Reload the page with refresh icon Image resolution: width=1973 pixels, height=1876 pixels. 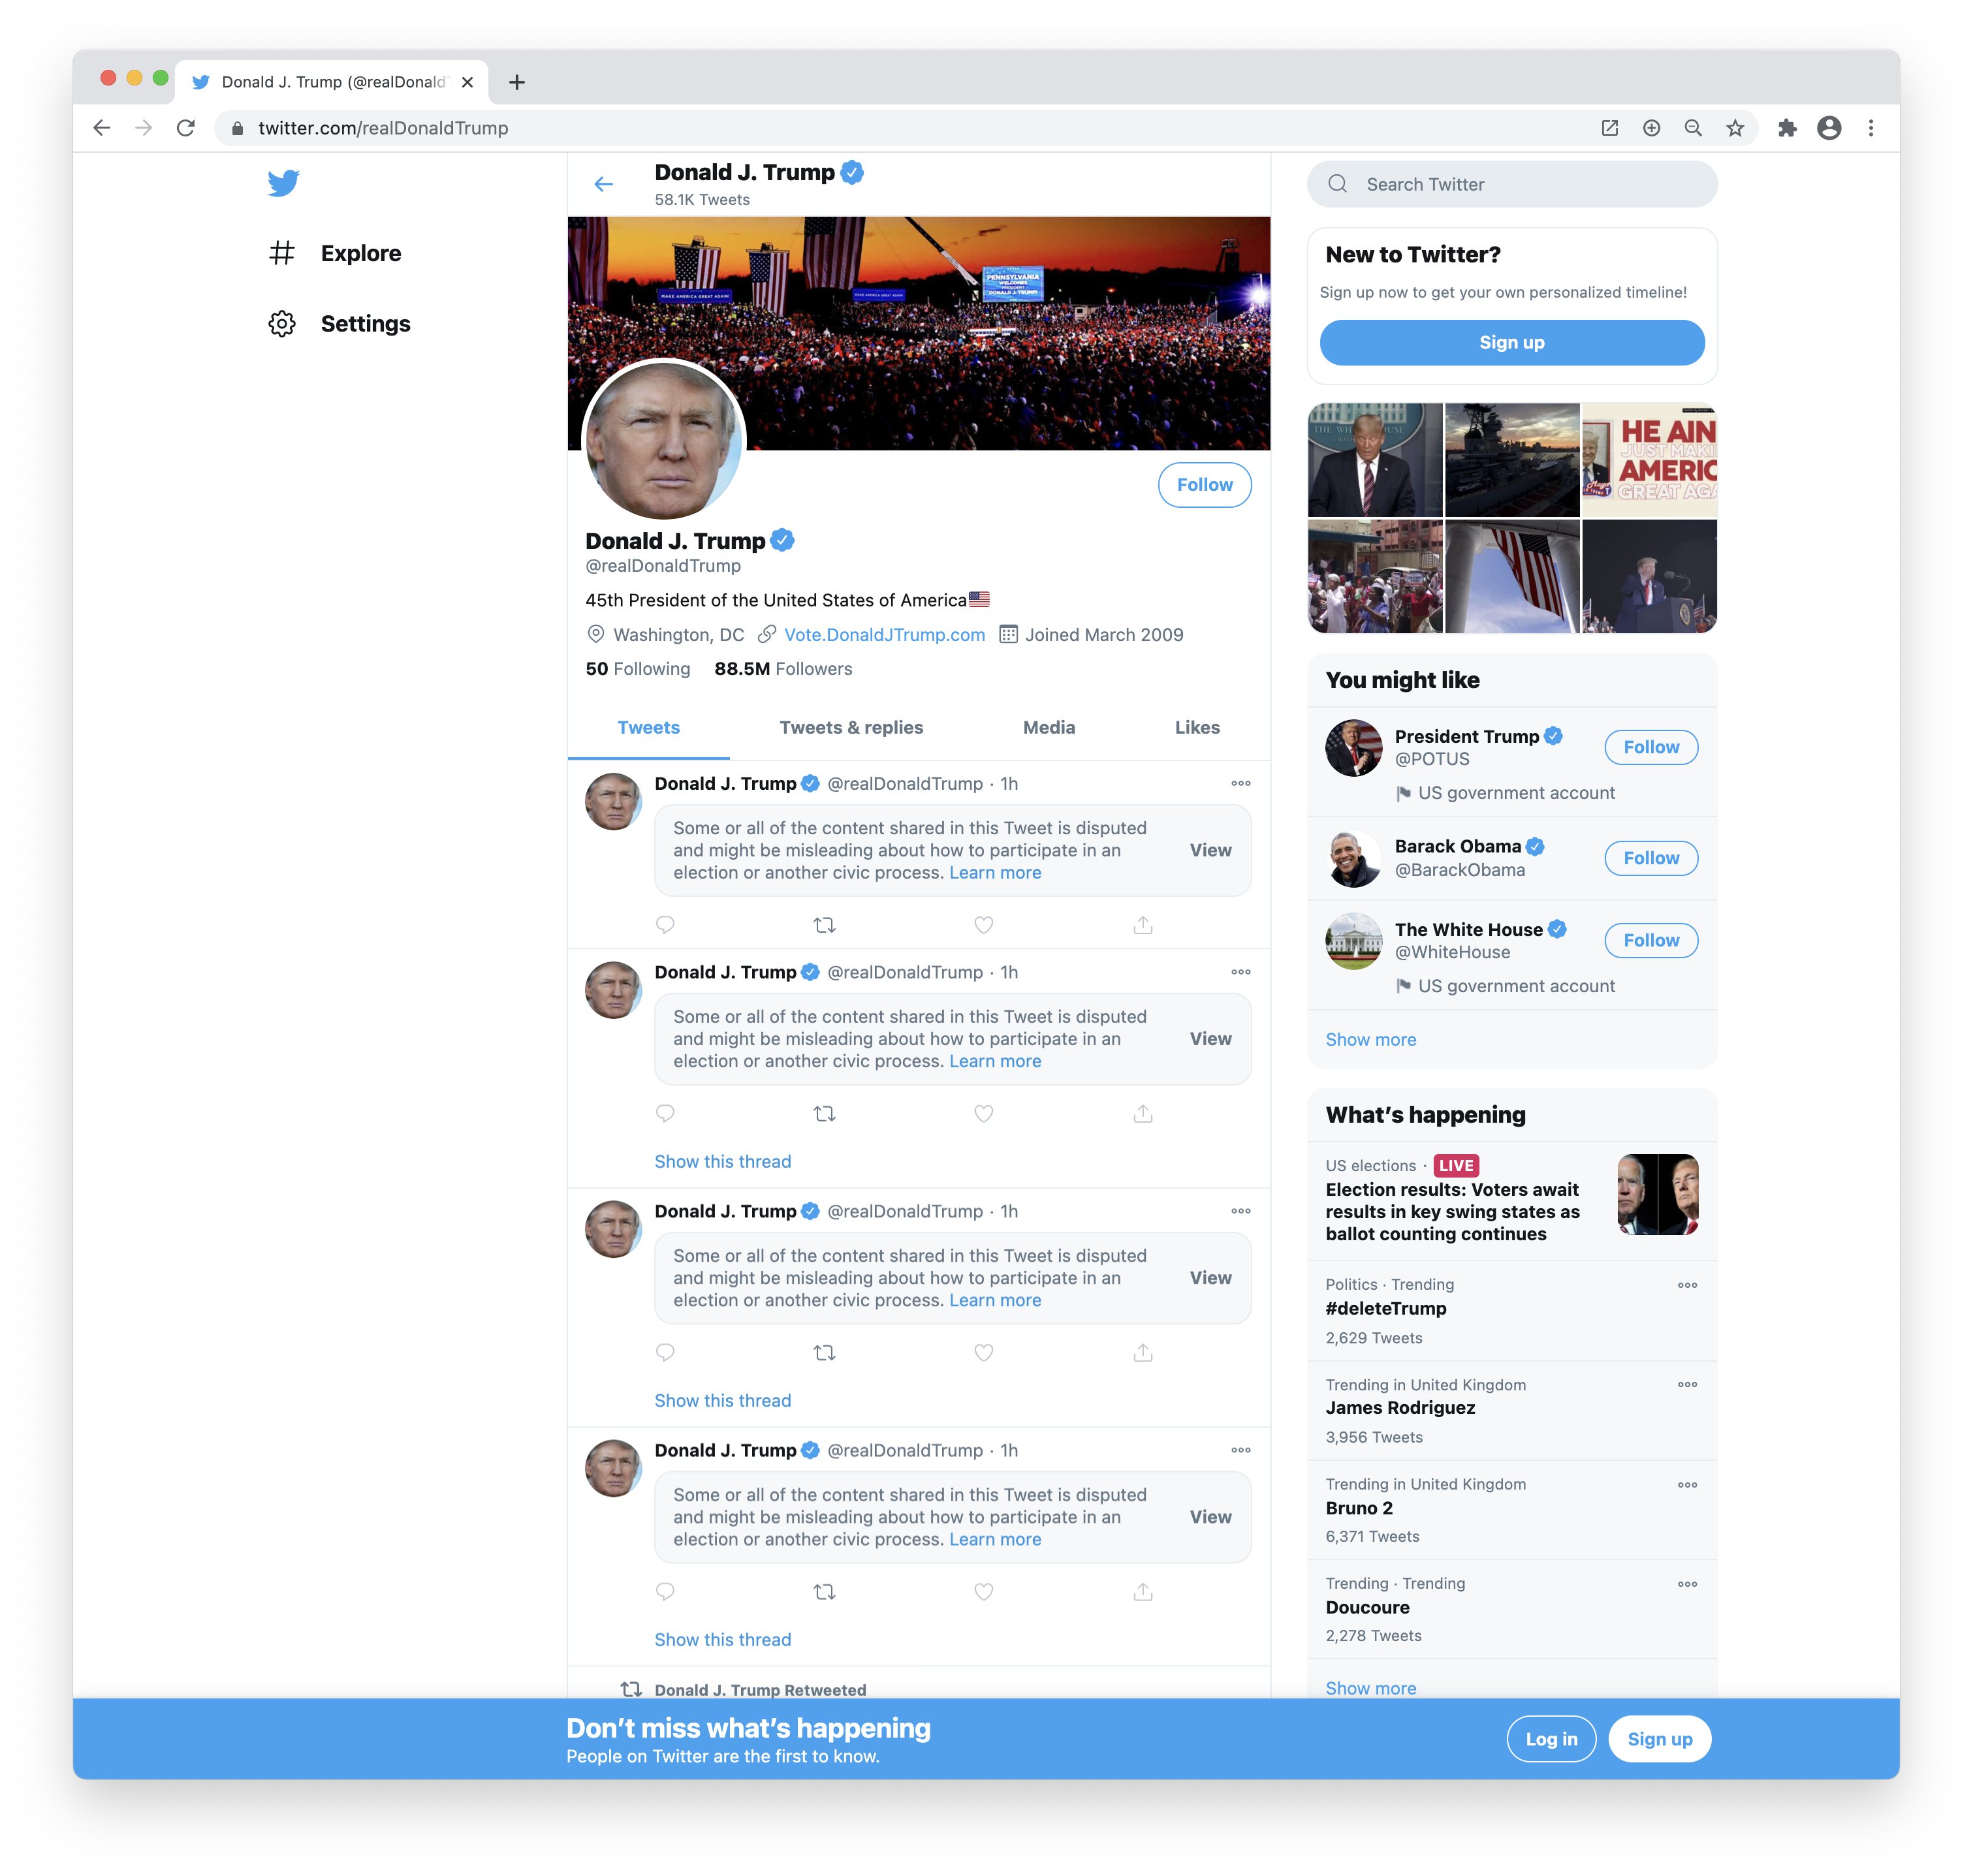[186, 128]
